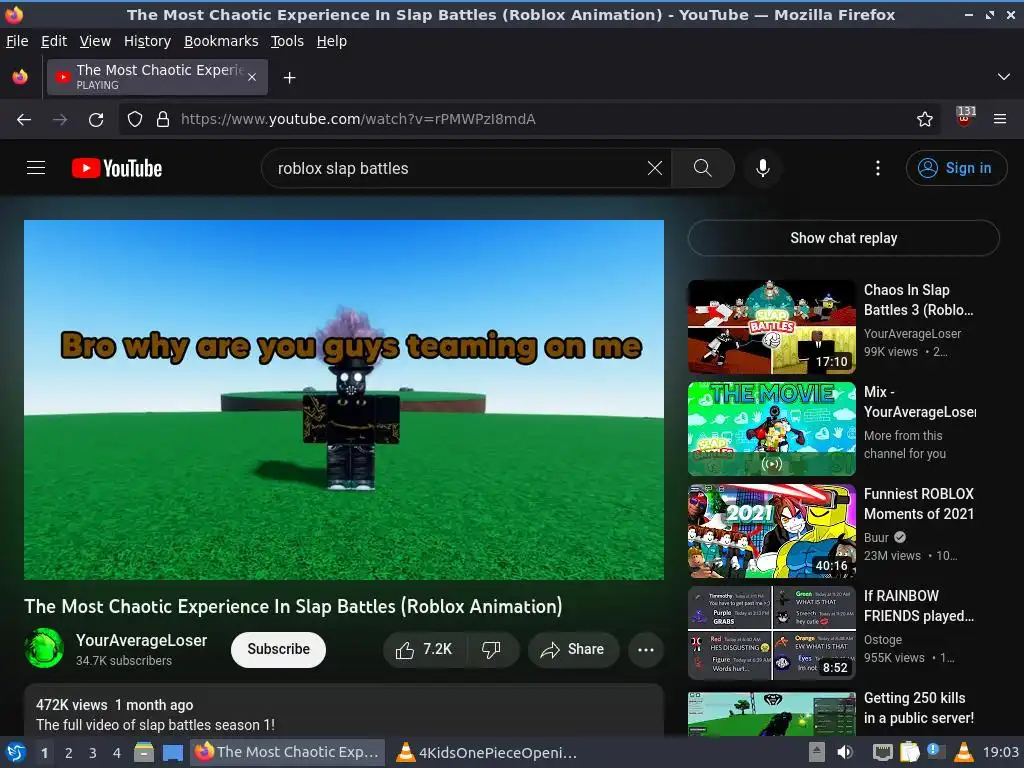This screenshot has width=1024, height=768.
Task: Open the volume speaker tray icon
Action: (845, 752)
